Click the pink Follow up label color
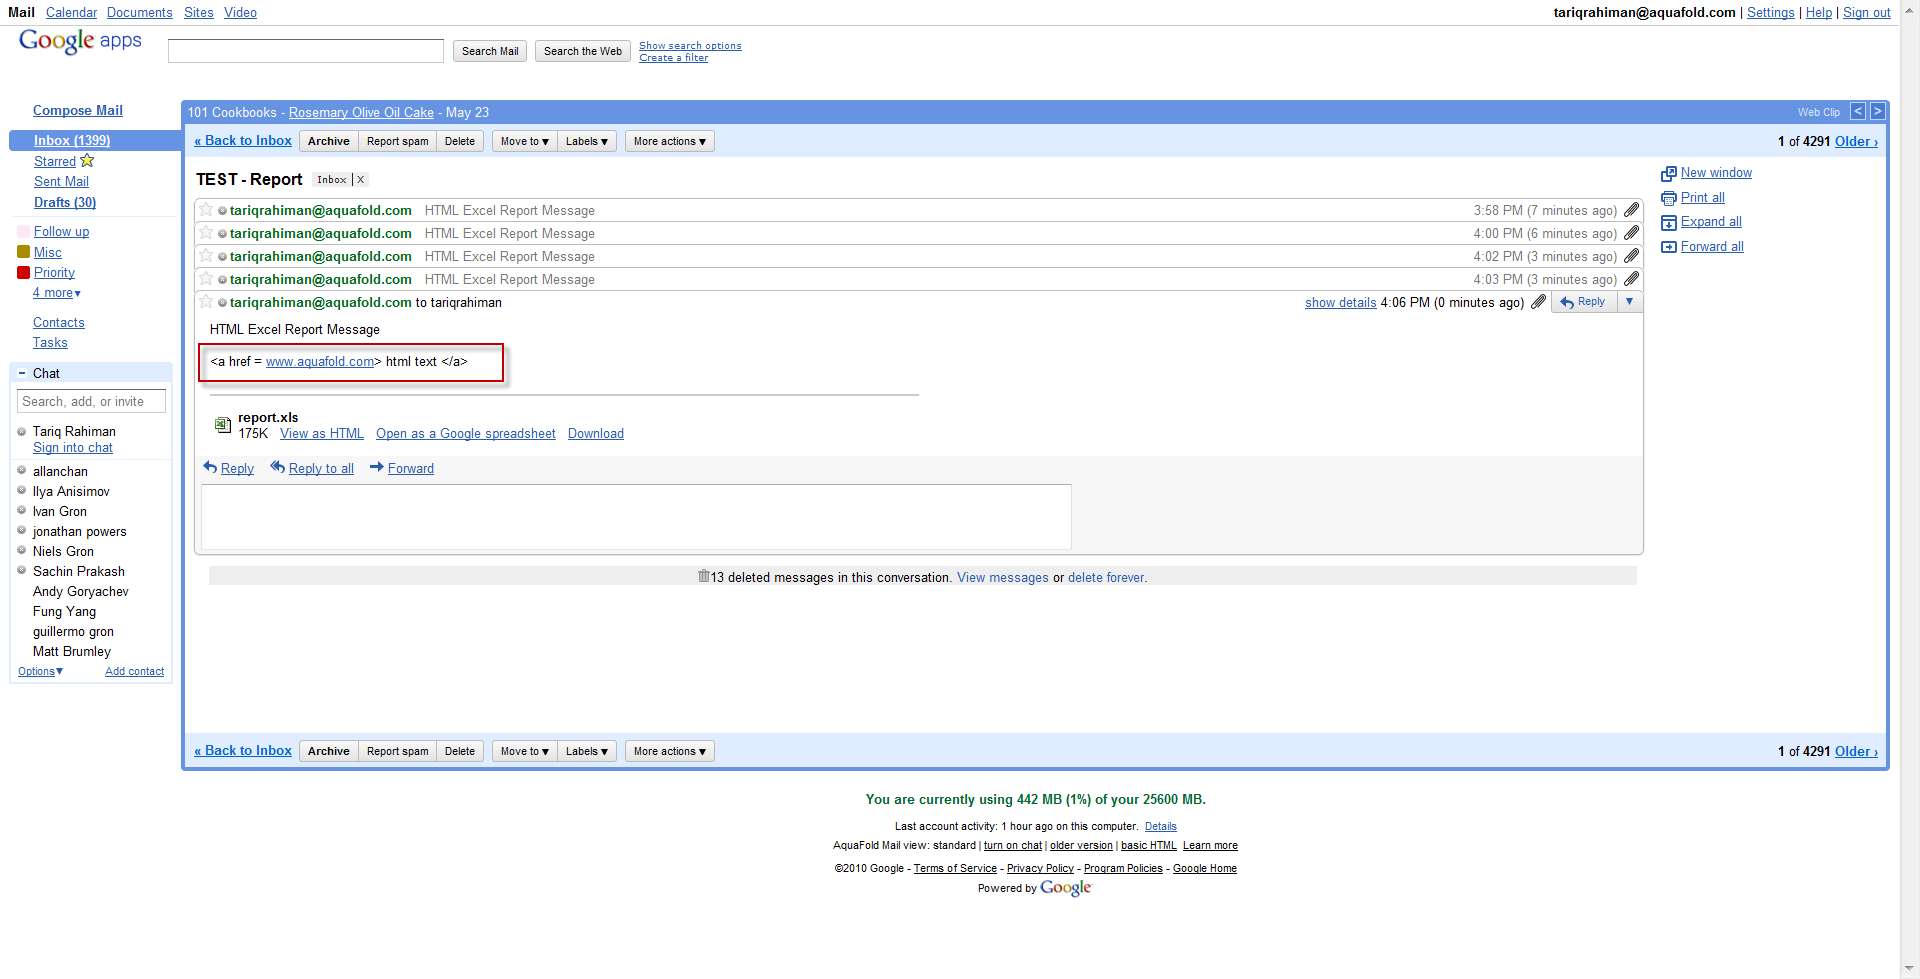The height and width of the screenshot is (979, 1920). click(x=23, y=232)
